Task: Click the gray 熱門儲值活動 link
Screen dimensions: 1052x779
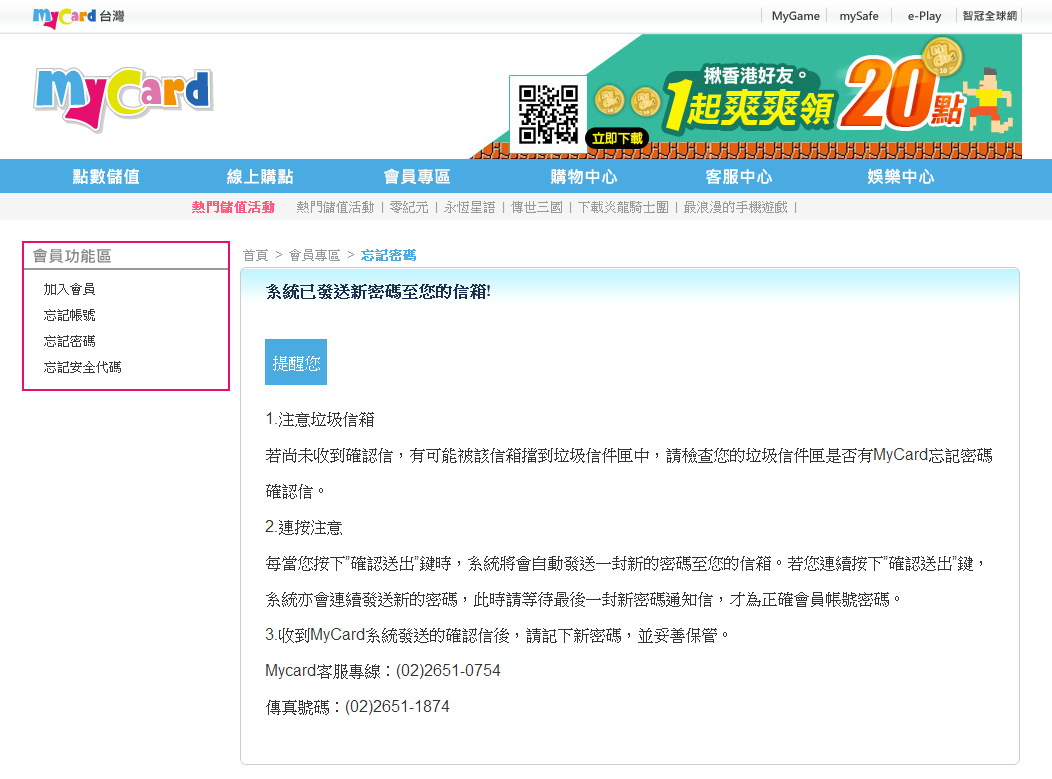Action: pyautogui.click(x=335, y=207)
